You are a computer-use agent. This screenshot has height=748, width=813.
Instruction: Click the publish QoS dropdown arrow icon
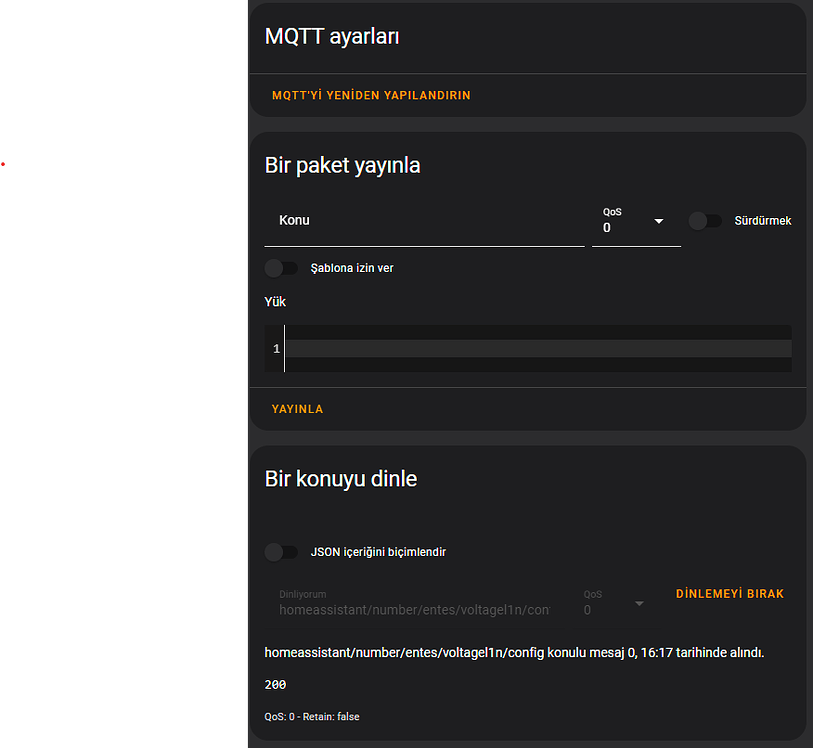(658, 221)
